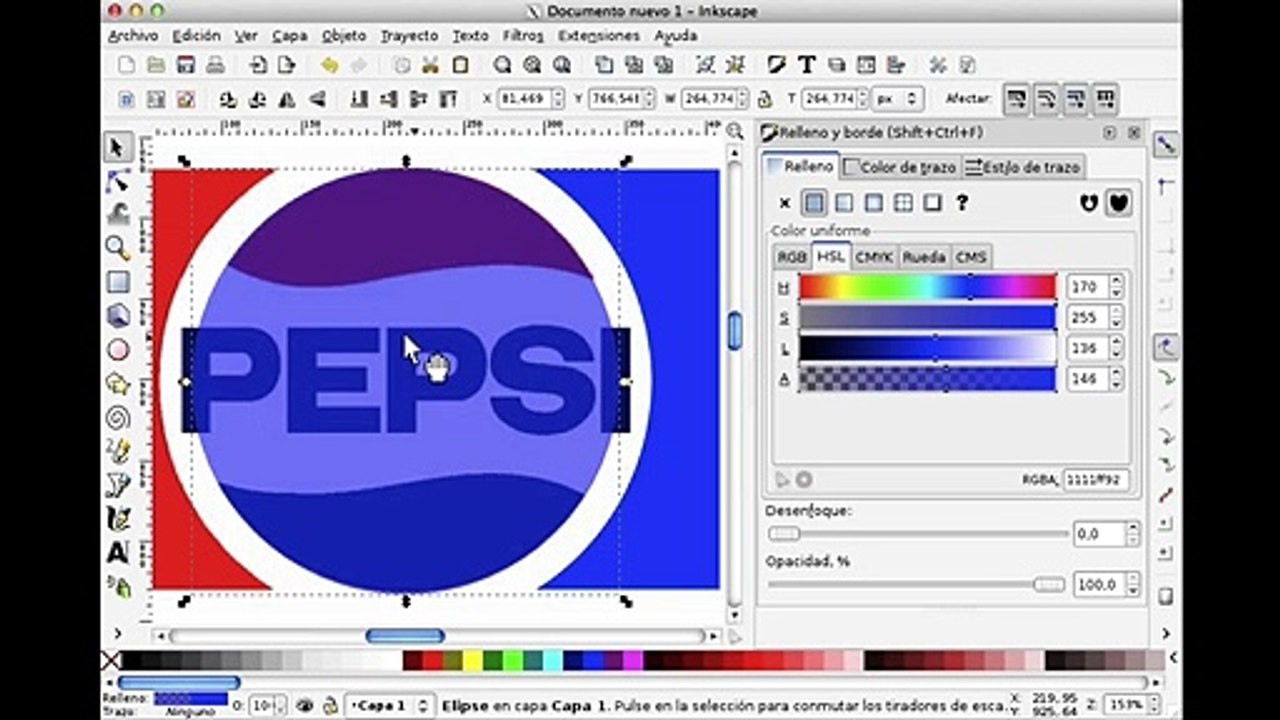Choose the Ellipse tool
Image resolution: width=1280 pixels, height=720 pixels.
pyautogui.click(x=118, y=350)
